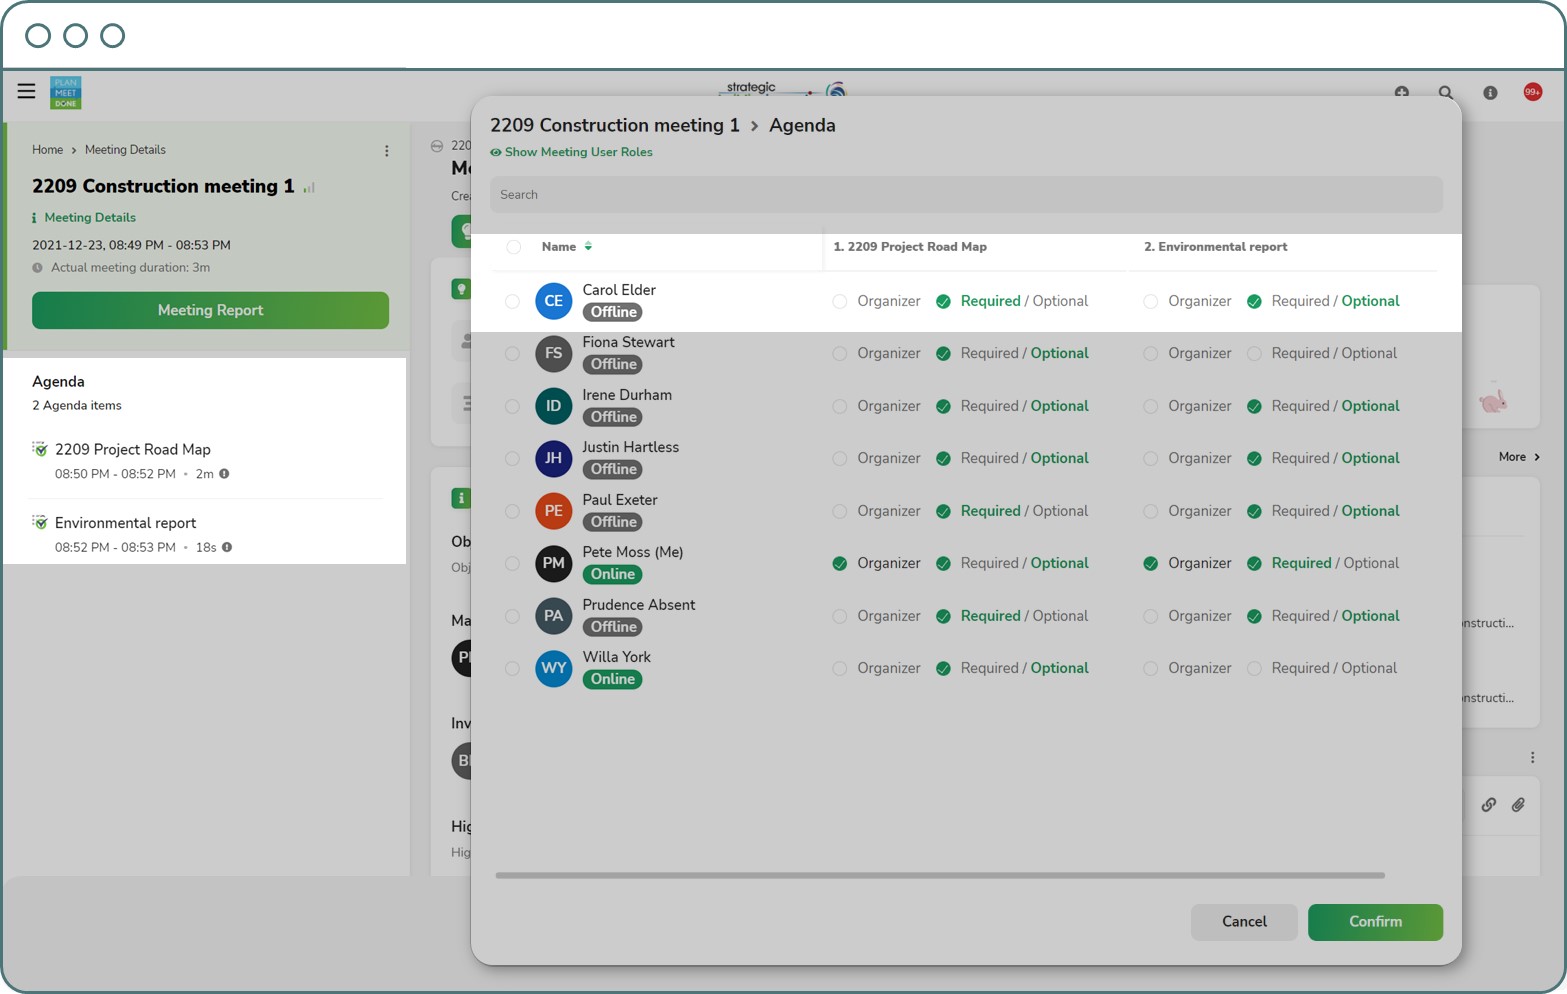Click the paperclip attachment icon
This screenshot has height=994, width=1567.
[1518, 805]
